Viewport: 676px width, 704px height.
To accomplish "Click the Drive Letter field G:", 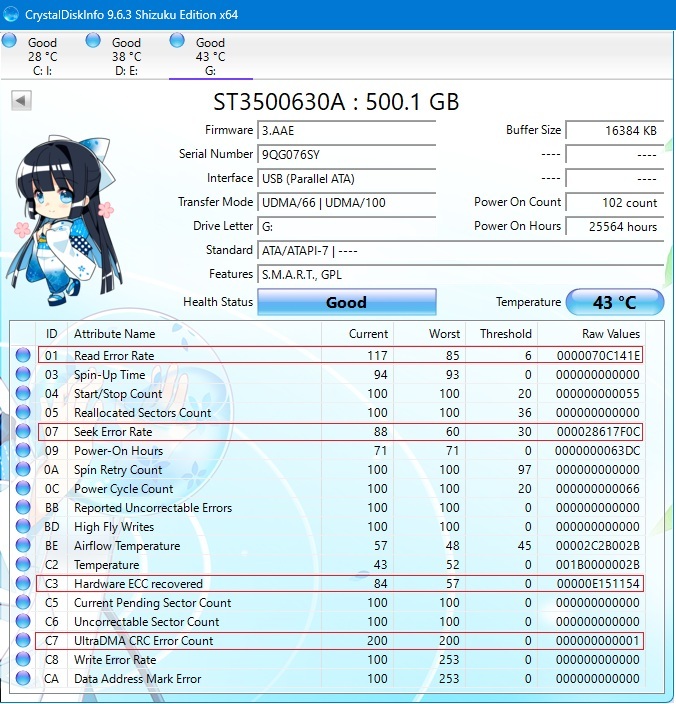I will (347, 227).
